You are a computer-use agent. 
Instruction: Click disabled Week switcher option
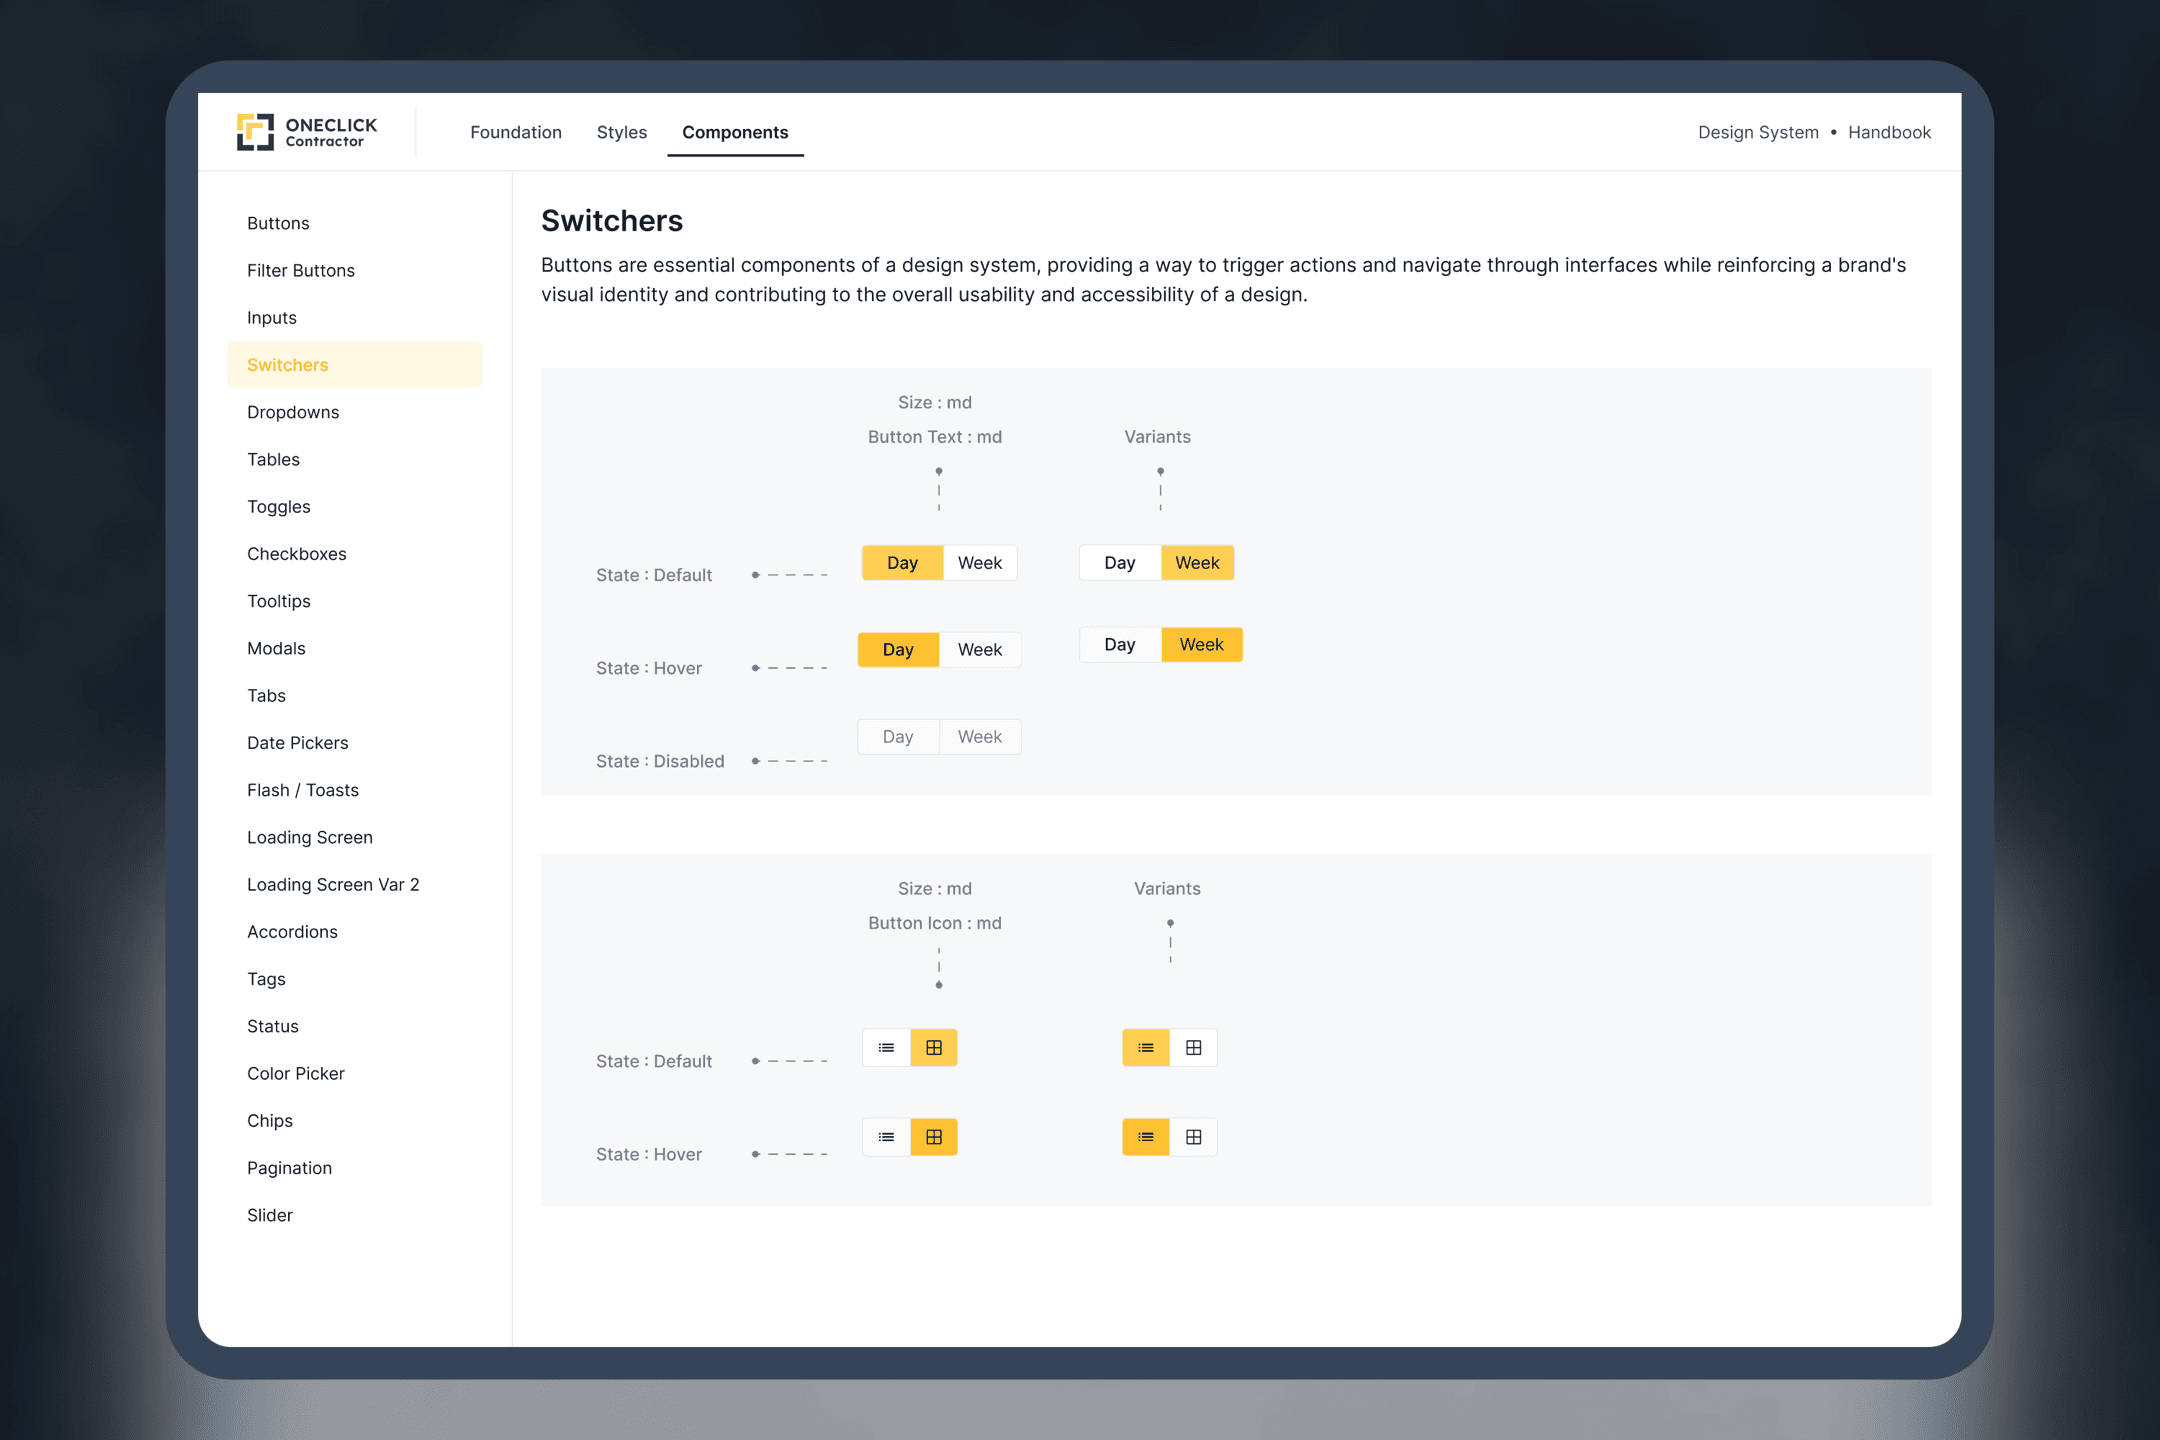[980, 737]
